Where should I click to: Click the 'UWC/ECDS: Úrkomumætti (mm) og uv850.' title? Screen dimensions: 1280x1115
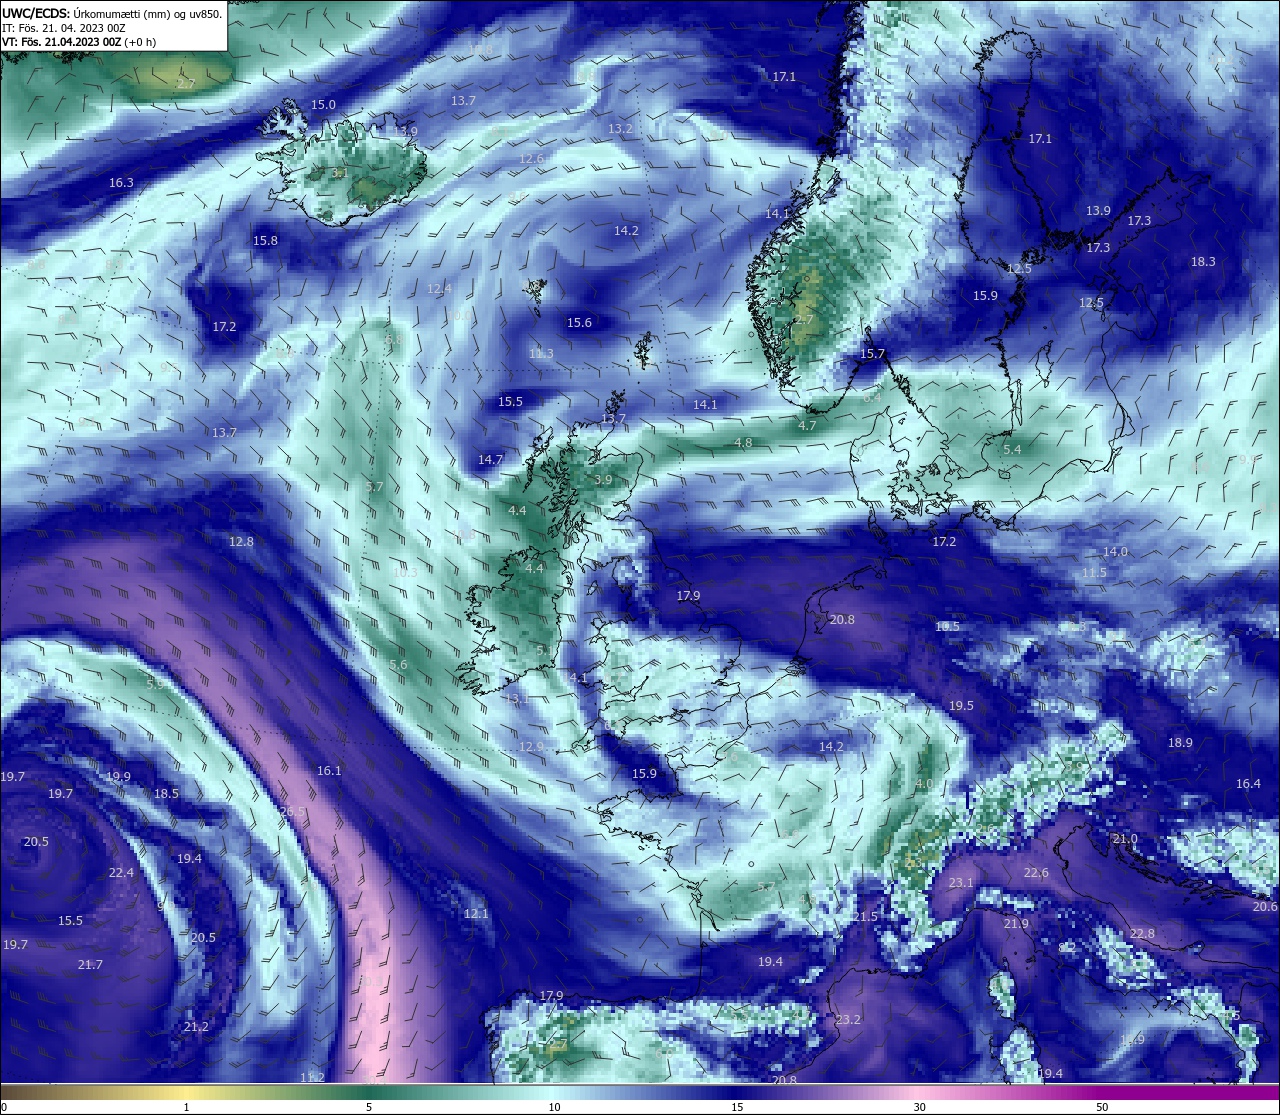click(112, 14)
